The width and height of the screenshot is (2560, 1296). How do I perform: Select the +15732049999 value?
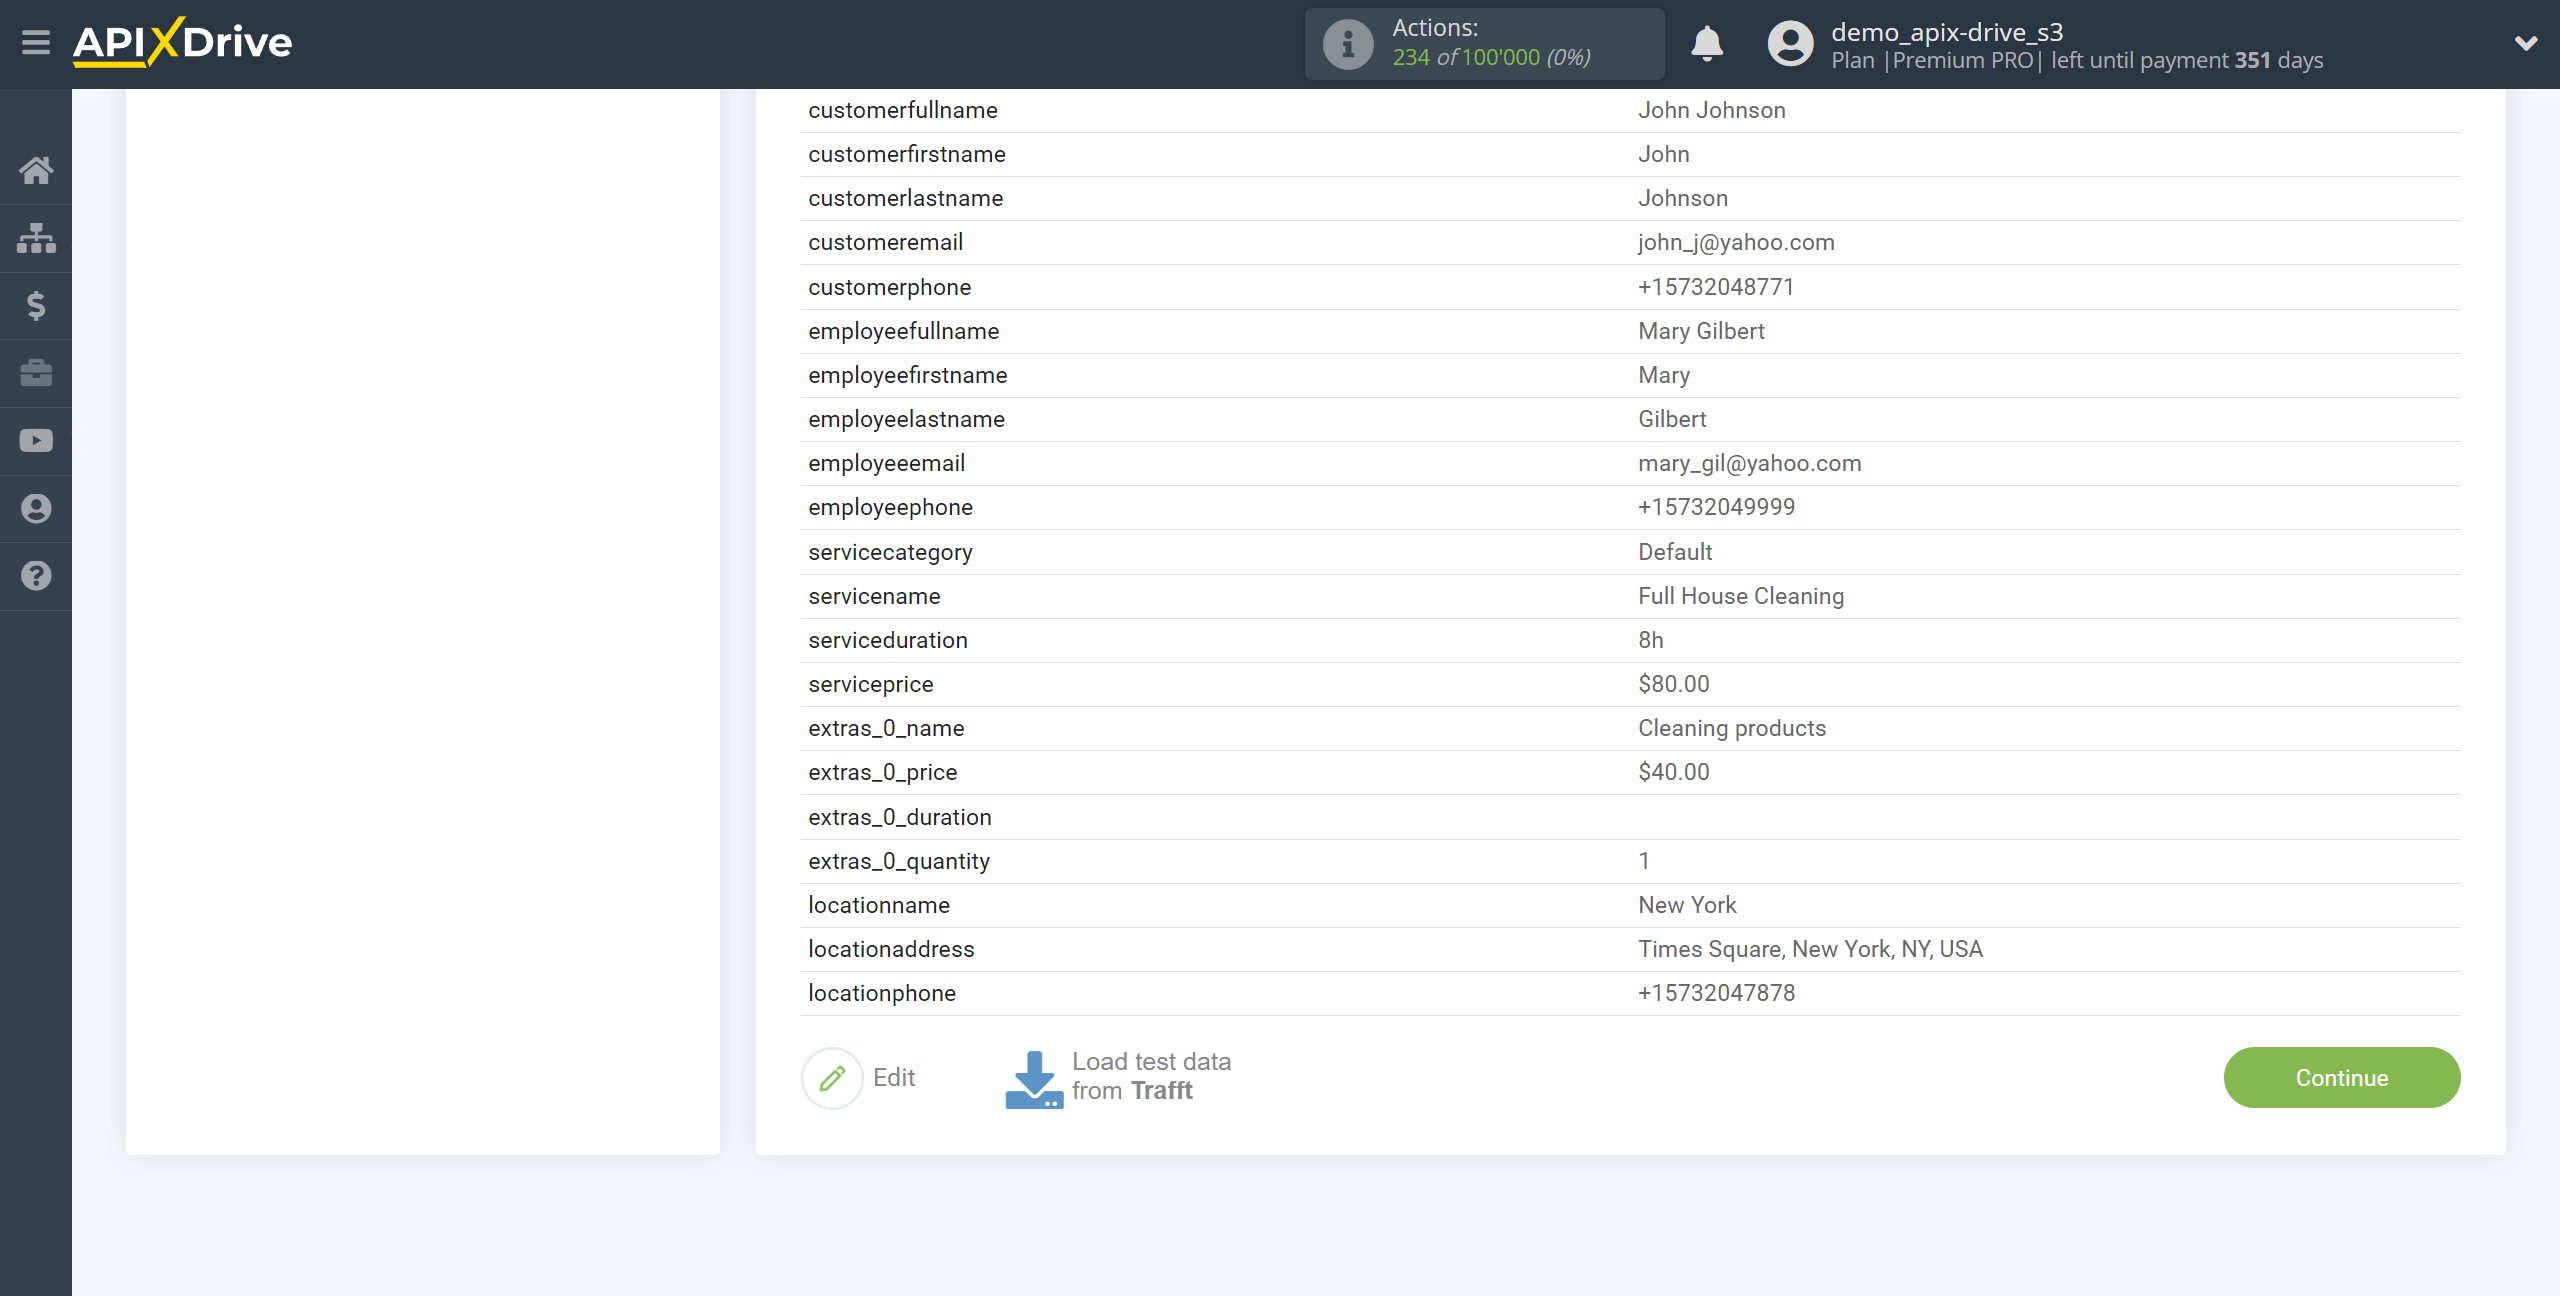1717,508
